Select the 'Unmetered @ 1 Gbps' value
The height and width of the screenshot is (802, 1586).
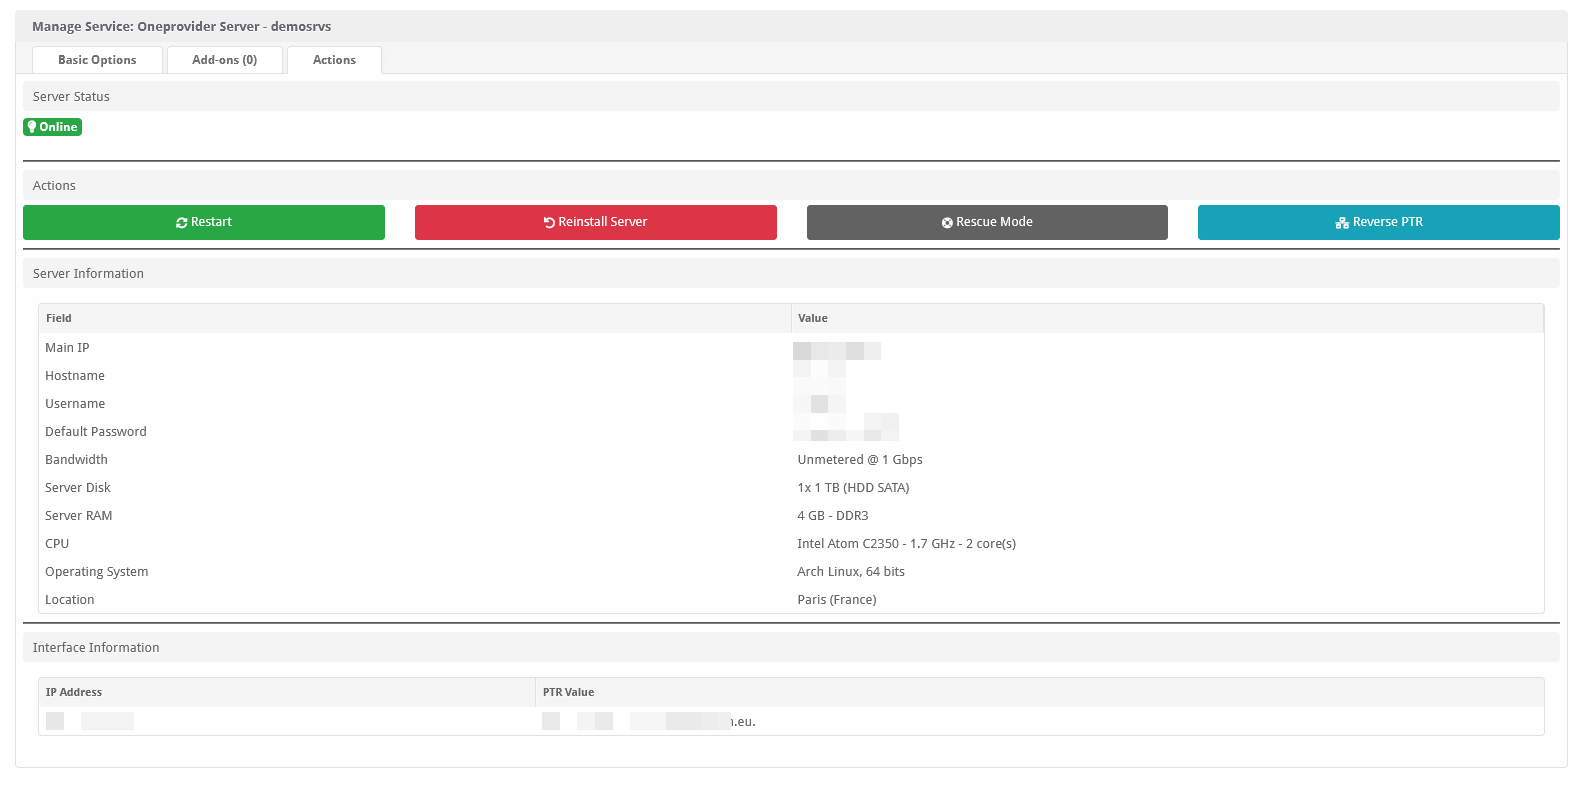[860, 460]
